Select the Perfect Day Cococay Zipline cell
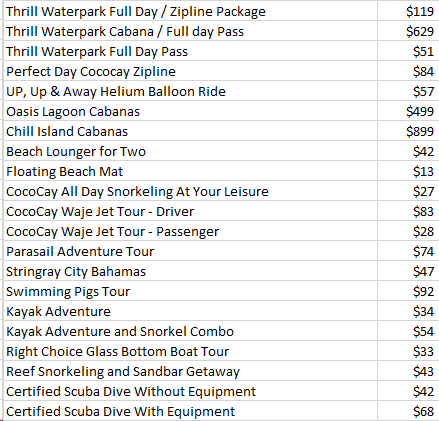 coord(190,71)
